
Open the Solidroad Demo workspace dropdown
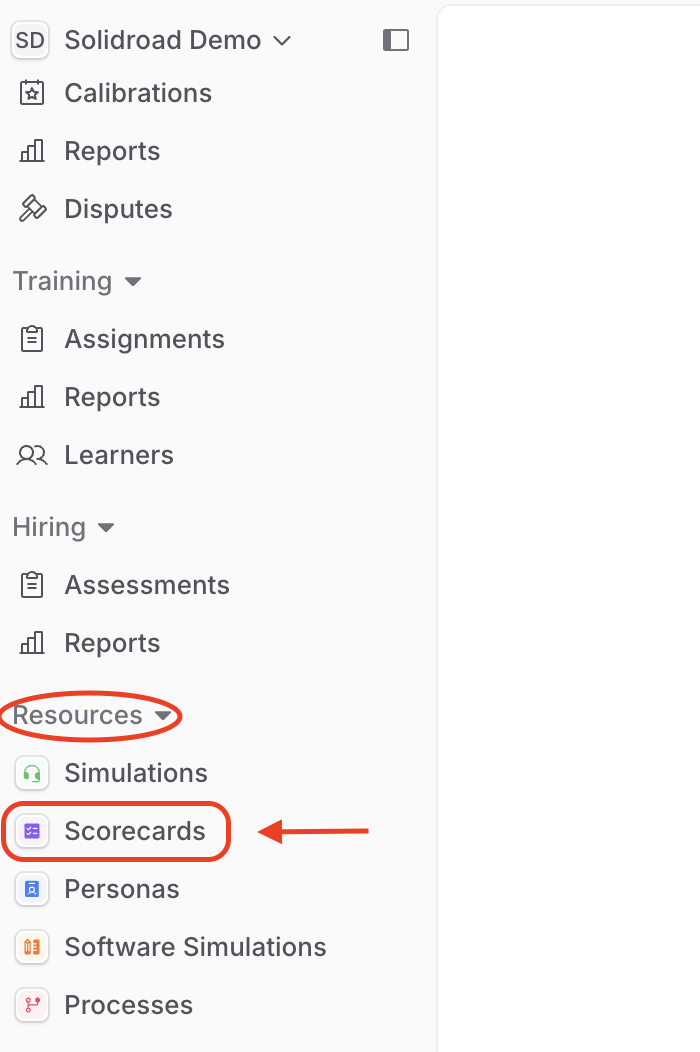tap(178, 40)
